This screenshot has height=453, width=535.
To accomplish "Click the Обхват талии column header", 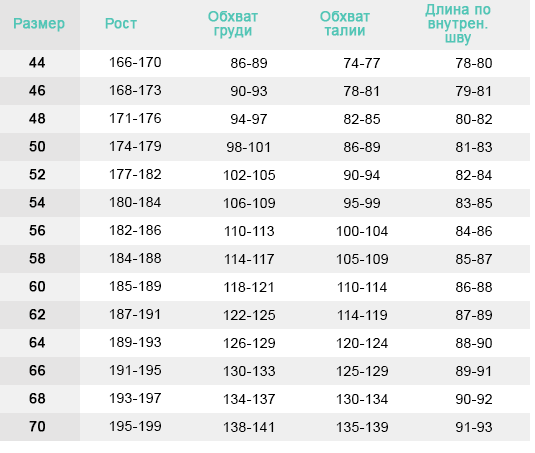I will [x=345, y=24].
